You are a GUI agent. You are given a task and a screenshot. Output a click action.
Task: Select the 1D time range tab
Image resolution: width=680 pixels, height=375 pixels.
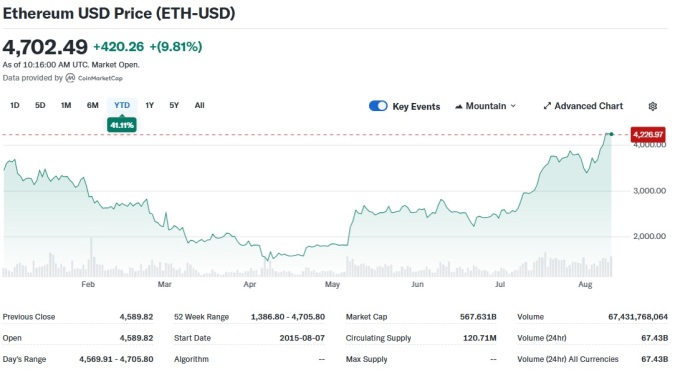(15, 105)
